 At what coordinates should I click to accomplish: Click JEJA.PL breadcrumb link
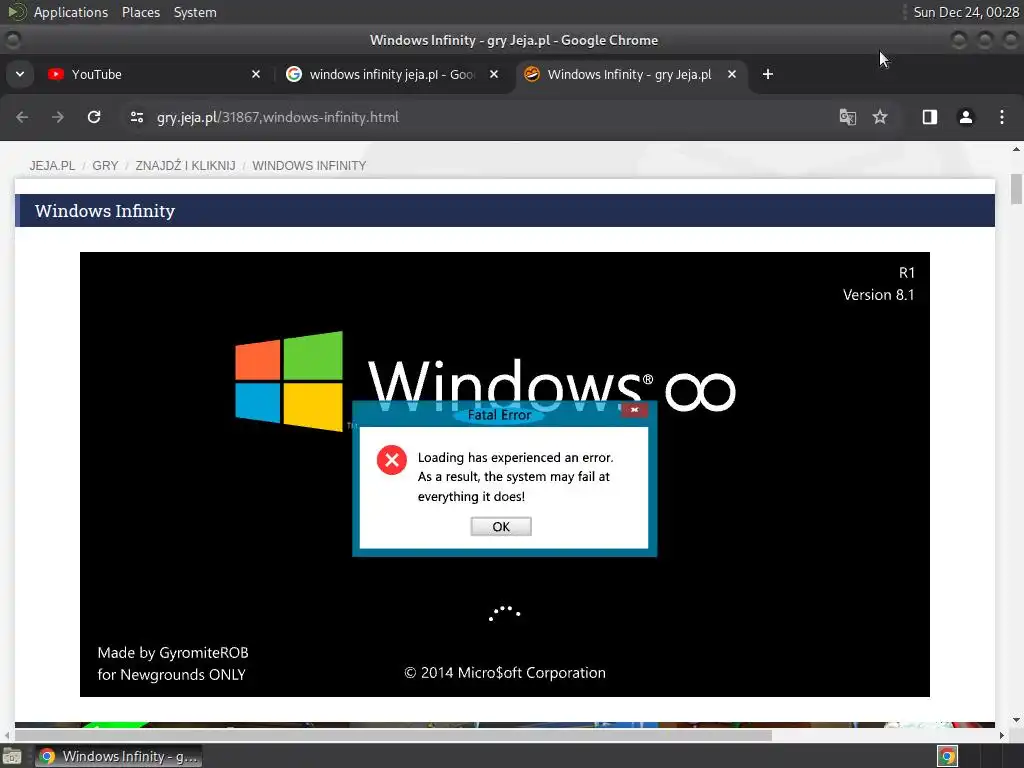click(52, 166)
